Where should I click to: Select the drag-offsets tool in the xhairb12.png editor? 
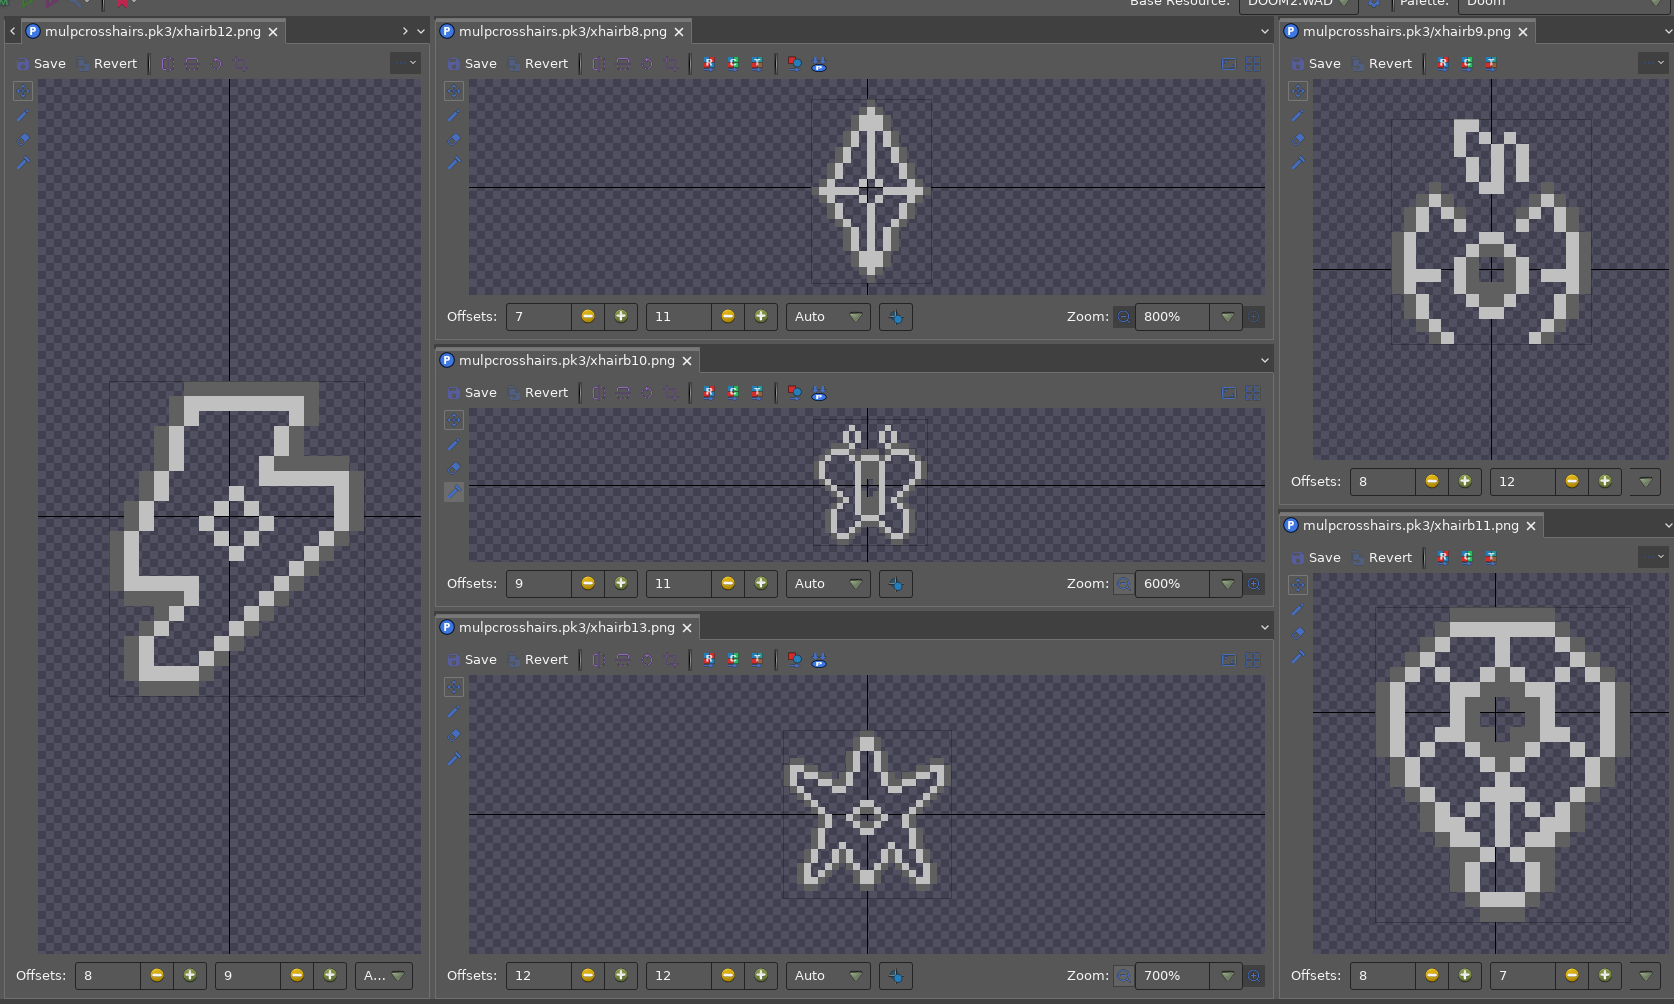(x=23, y=91)
